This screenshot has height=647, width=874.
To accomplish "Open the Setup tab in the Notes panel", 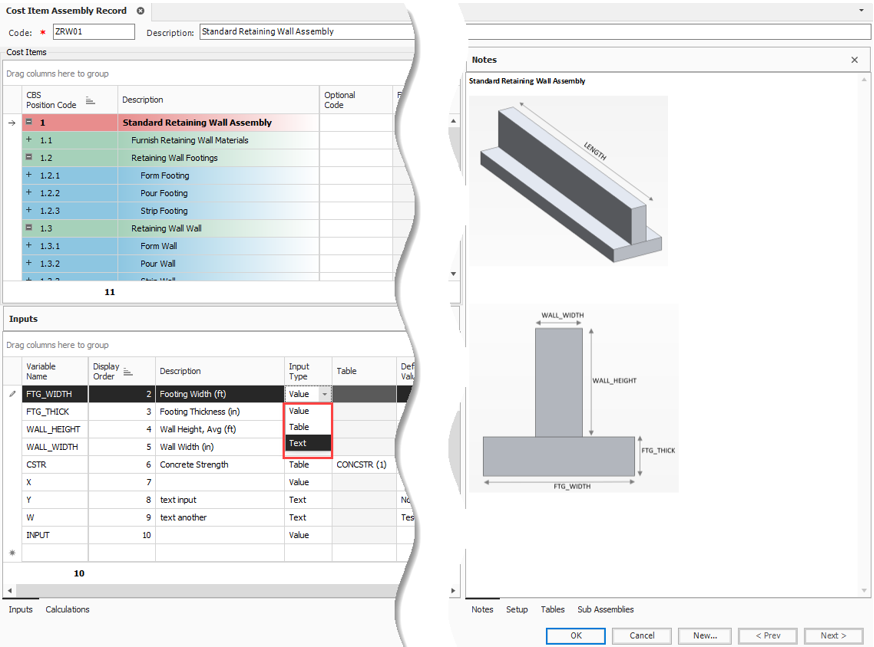I will (517, 609).
